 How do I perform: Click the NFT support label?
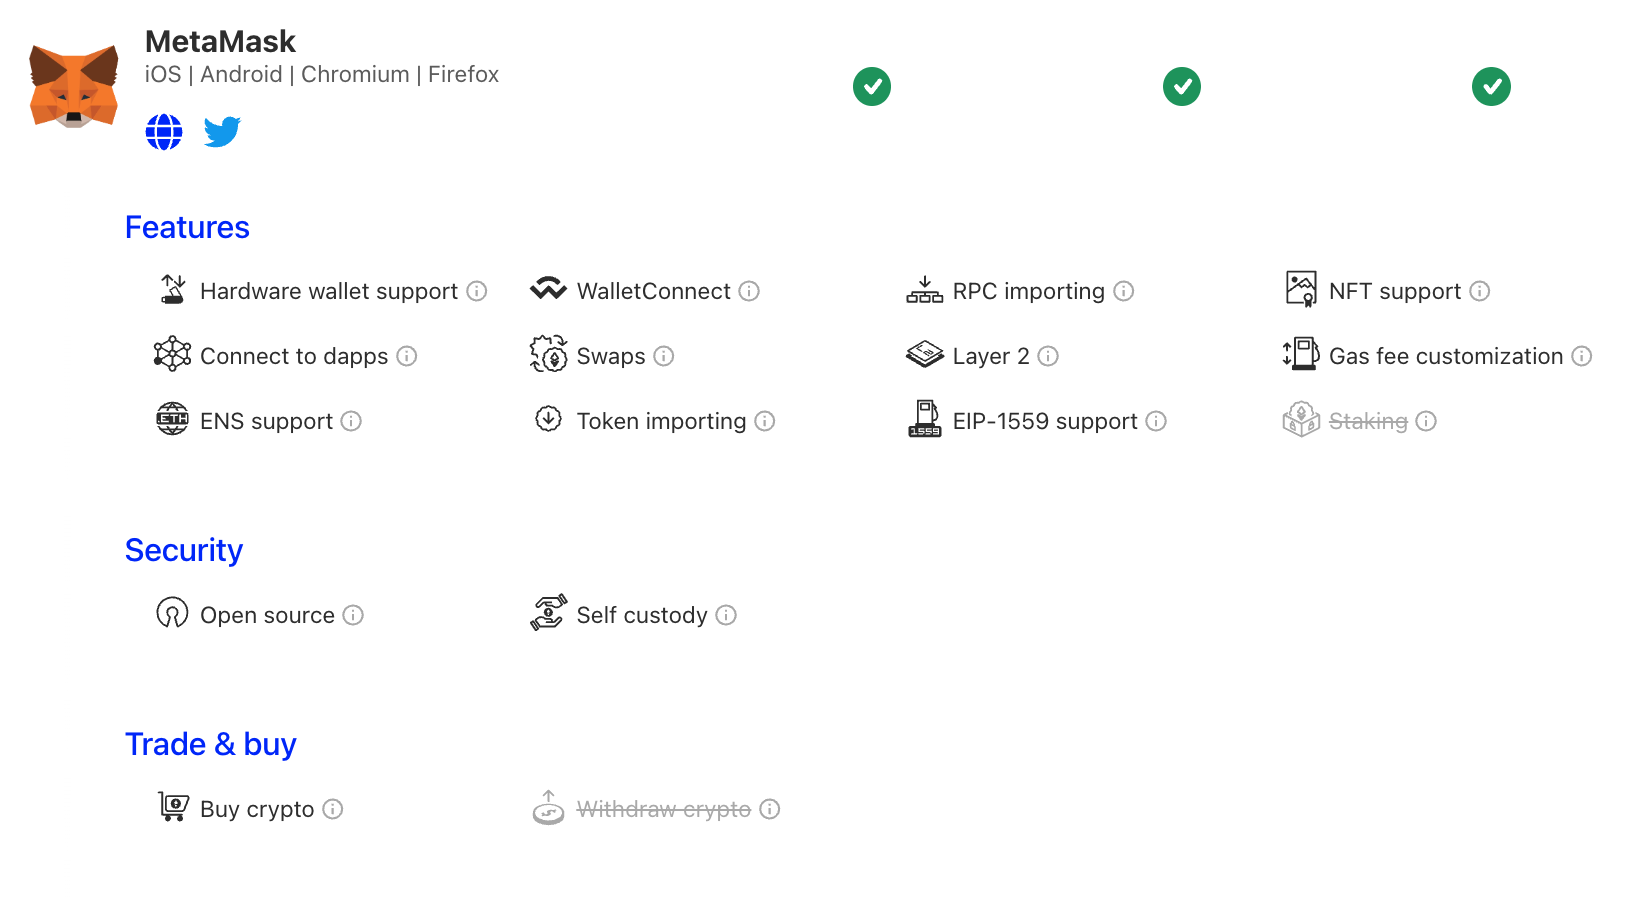pyautogui.click(x=1395, y=291)
